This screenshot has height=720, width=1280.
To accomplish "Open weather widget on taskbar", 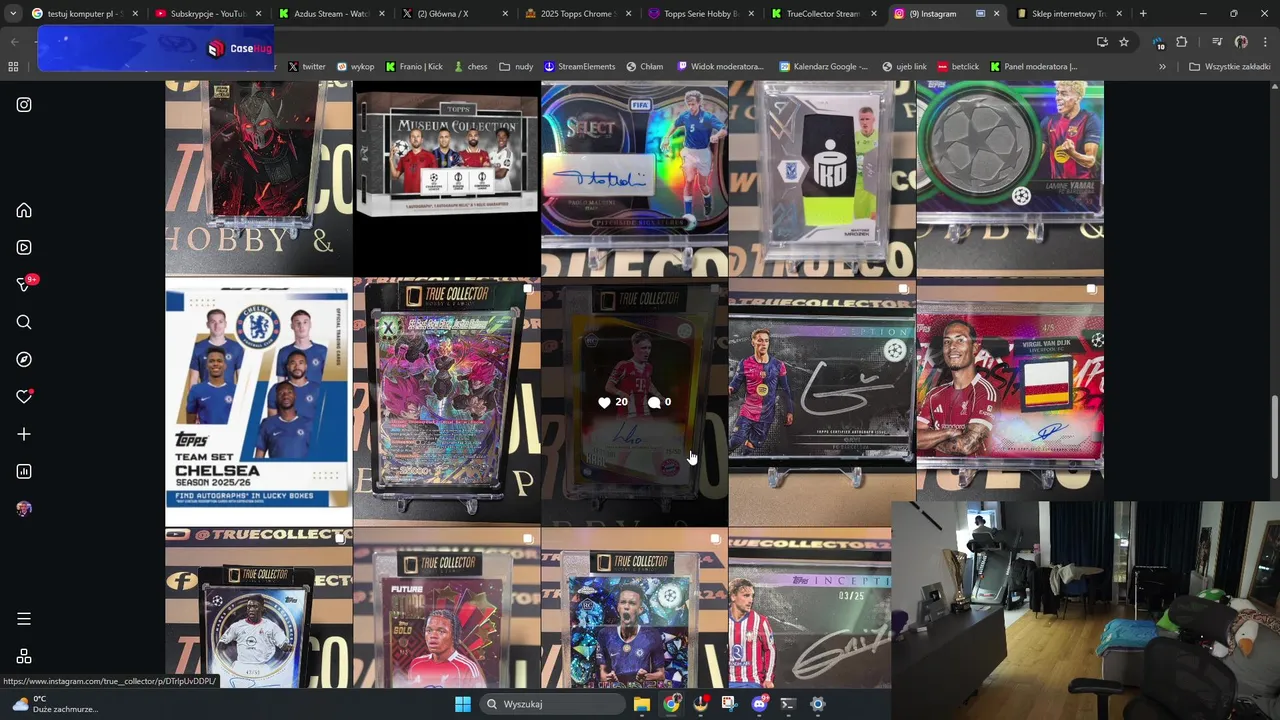I will pos(58,704).
